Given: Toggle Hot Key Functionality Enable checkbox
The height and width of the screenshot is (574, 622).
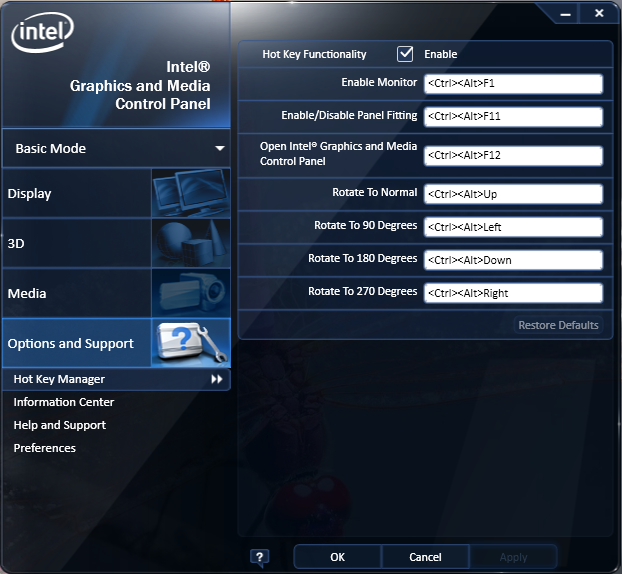Looking at the screenshot, I should 405,54.
